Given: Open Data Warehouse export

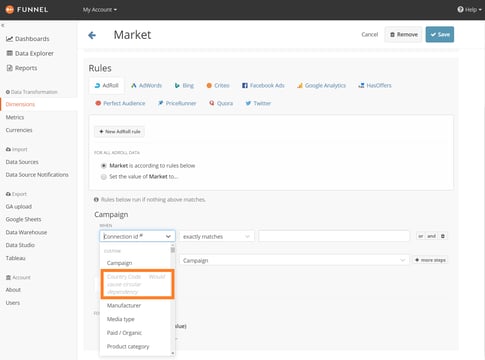Looking at the screenshot, I should click(26, 232).
